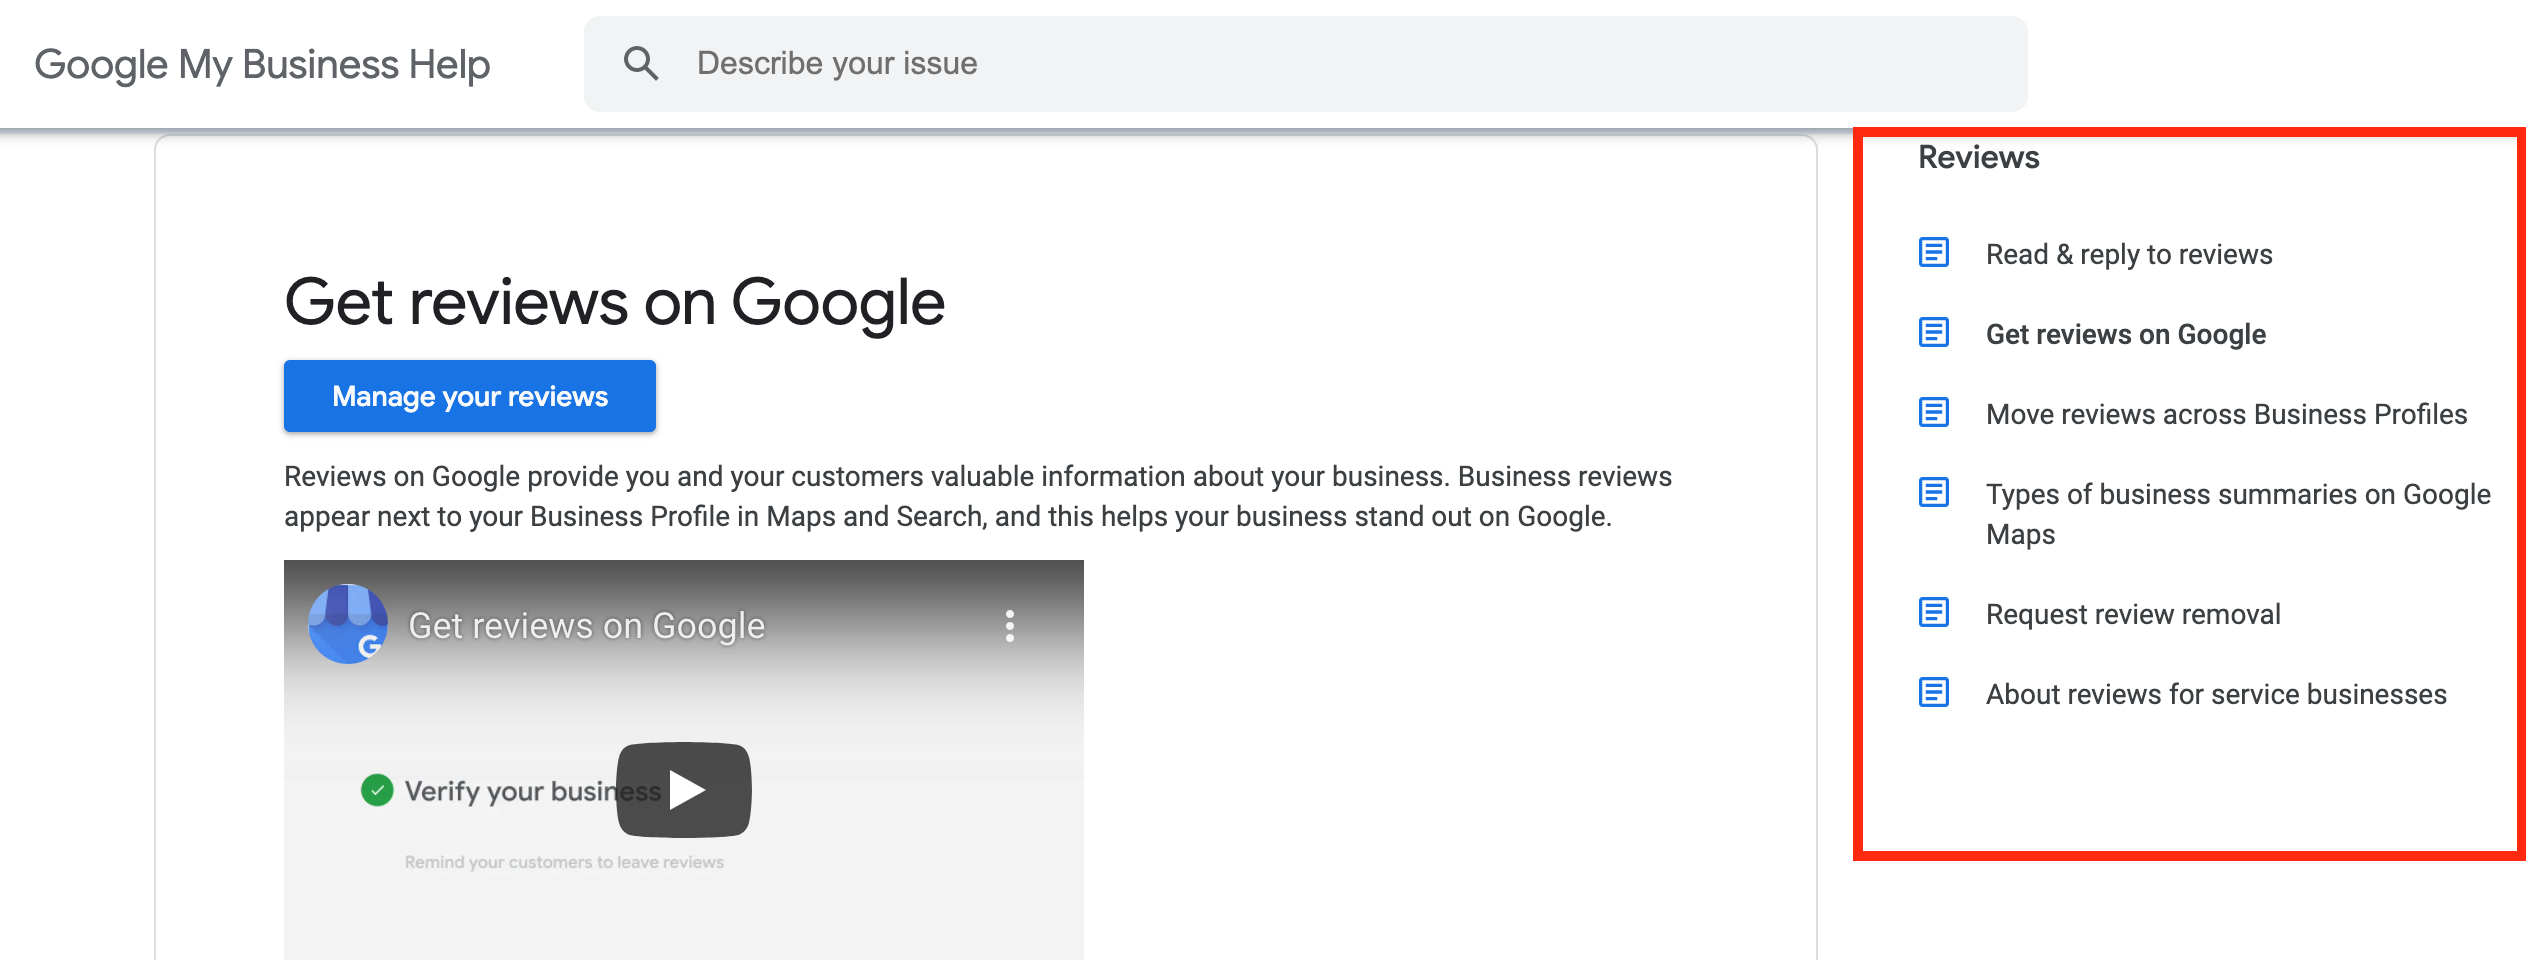Open Request review removal article
This screenshot has height=960, width=2526.
pos(2133,614)
